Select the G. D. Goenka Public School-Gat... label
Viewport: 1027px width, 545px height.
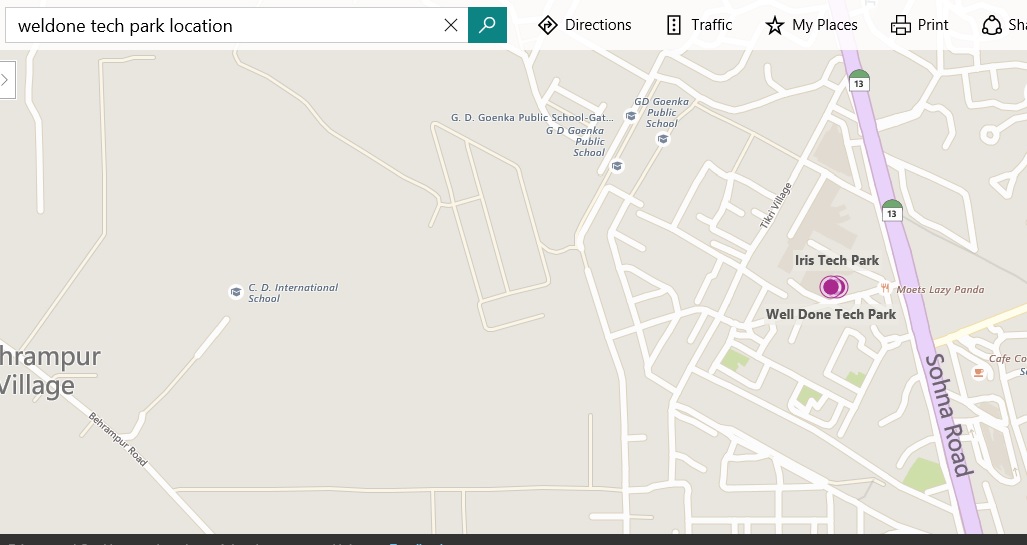click(x=526, y=117)
